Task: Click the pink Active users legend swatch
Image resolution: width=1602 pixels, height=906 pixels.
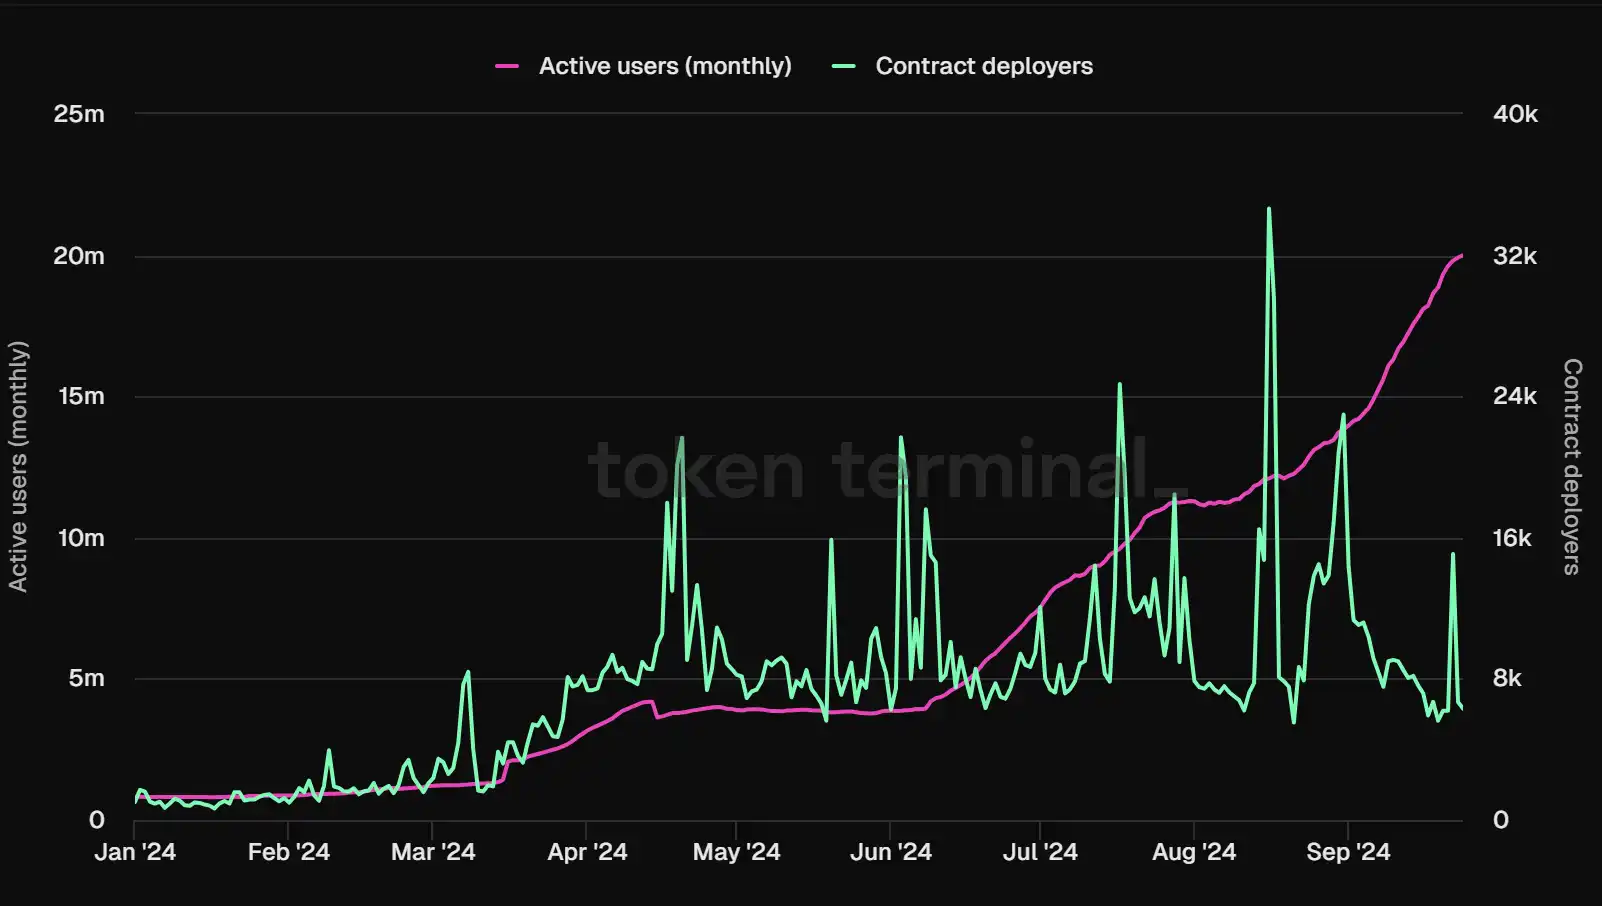Action: [507, 66]
